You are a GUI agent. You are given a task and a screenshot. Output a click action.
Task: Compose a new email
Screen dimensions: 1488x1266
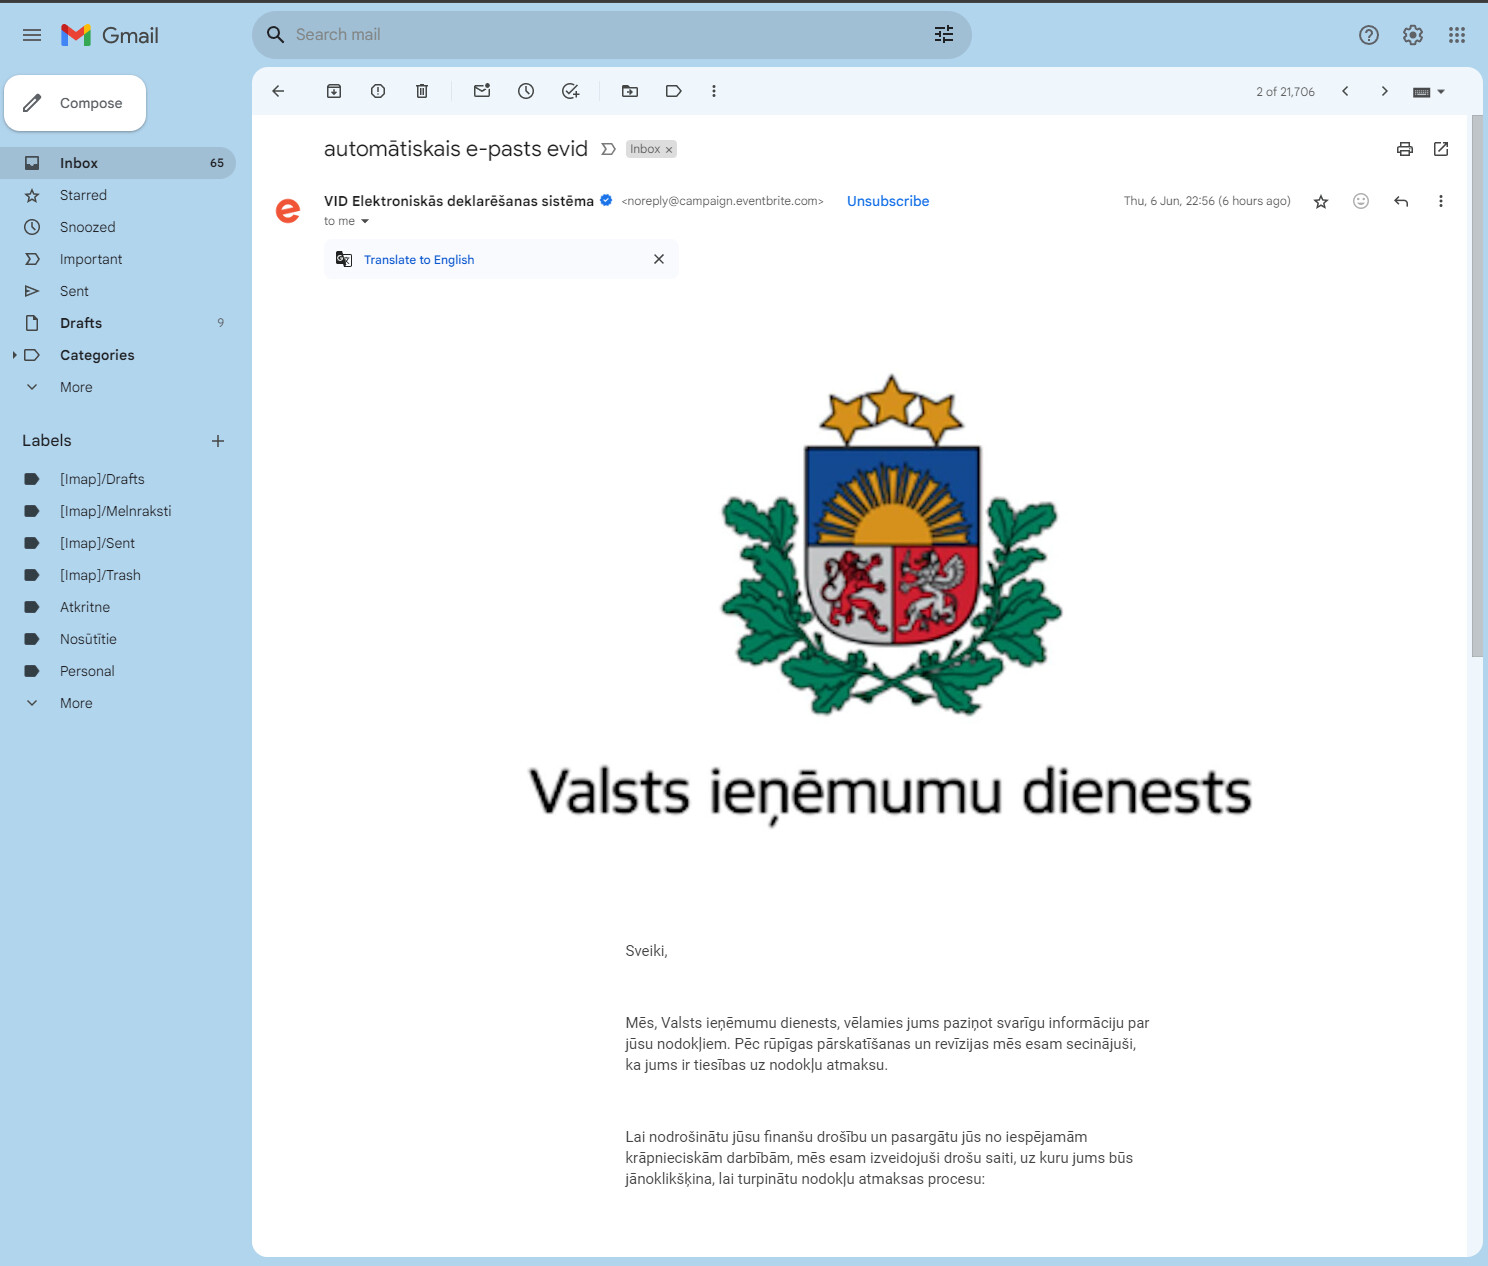75,103
